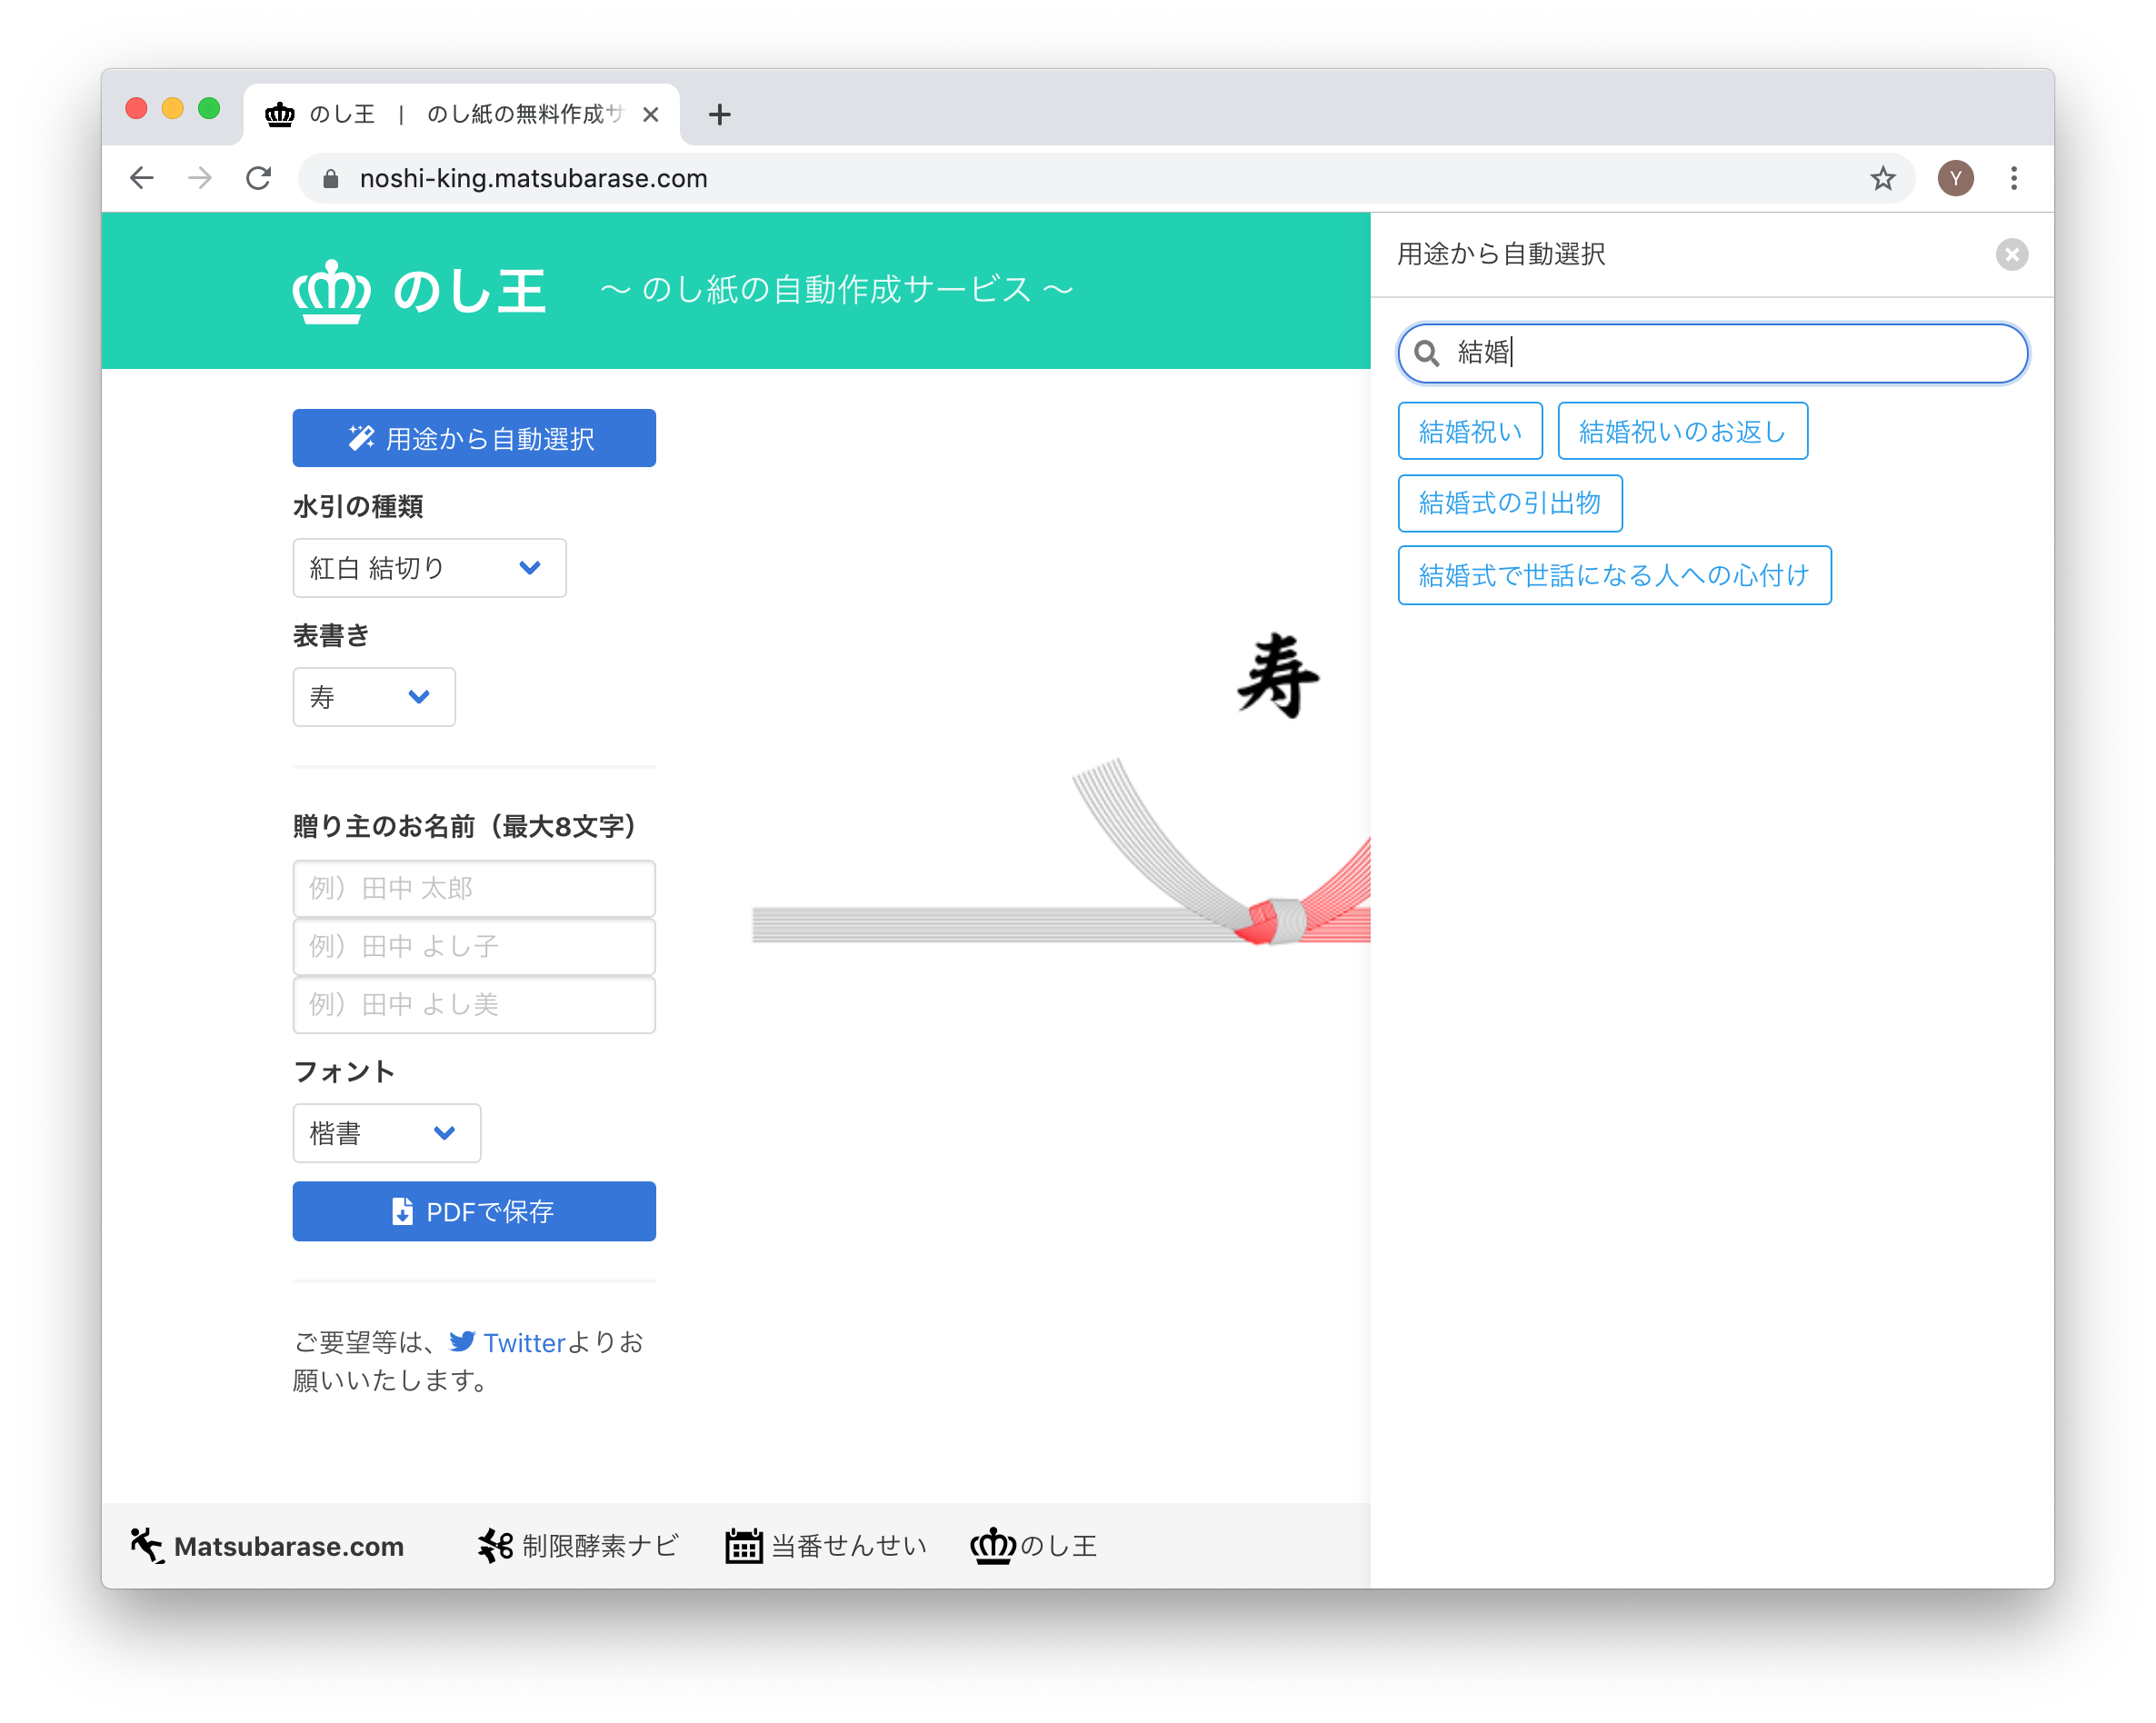
Task: Dismiss the 用途から自動選択 panel with its X icon
Action: pyautogui.click(x=2011, y=254)
